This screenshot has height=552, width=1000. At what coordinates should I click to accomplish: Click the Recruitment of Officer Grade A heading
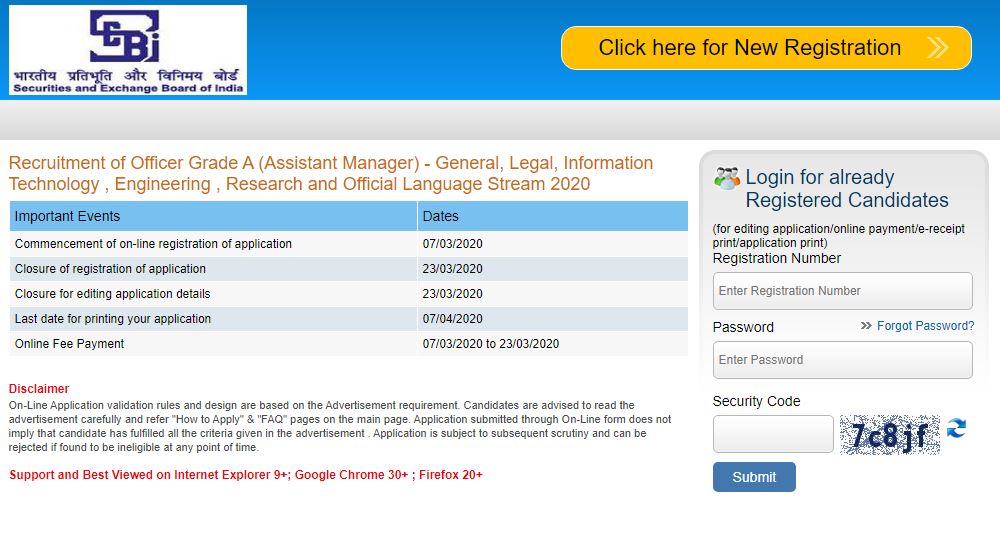click(x=330, y=173)
